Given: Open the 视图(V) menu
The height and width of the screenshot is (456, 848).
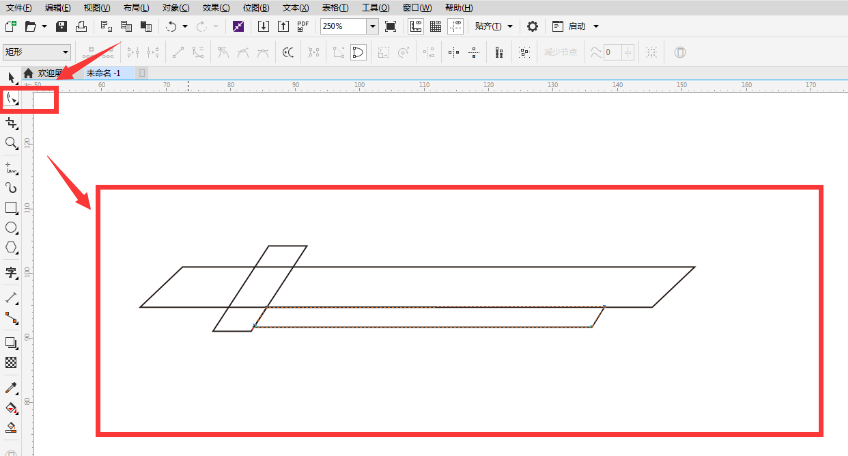Looking at the screenshot, I should pyautogui.click(x=97, y=8).
